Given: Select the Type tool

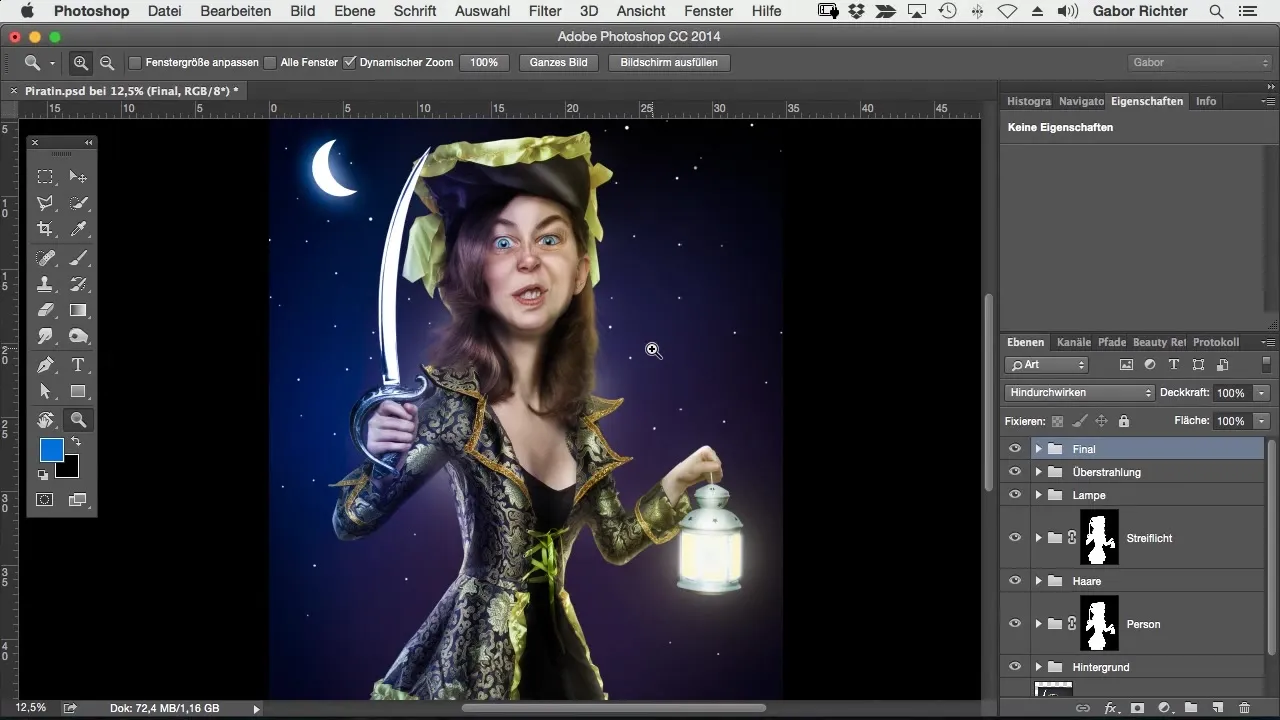Looking at the screenshot, I should (78, 365).
